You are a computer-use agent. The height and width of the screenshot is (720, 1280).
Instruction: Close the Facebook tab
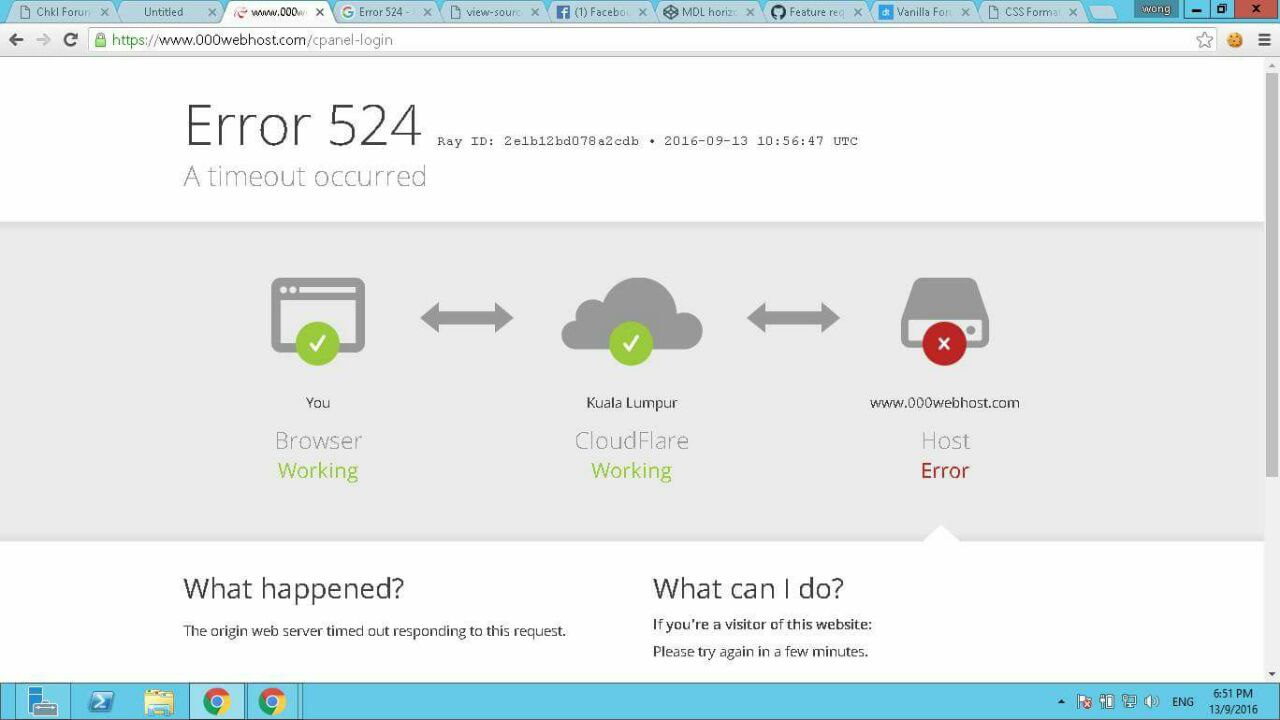coord(642,12)
